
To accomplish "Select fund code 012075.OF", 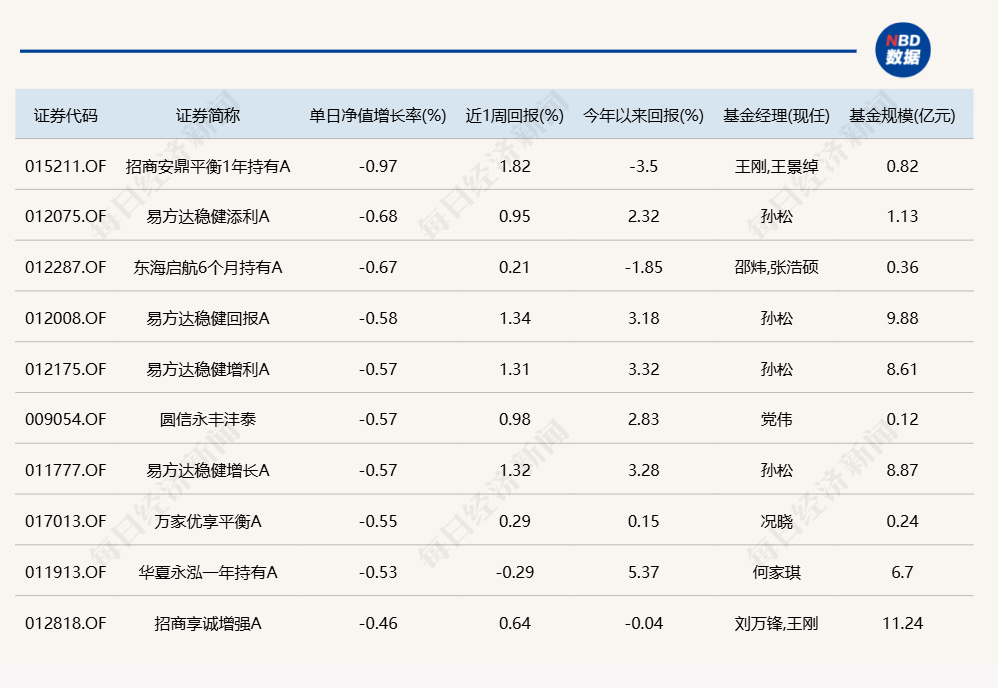I will pos(66,216).
